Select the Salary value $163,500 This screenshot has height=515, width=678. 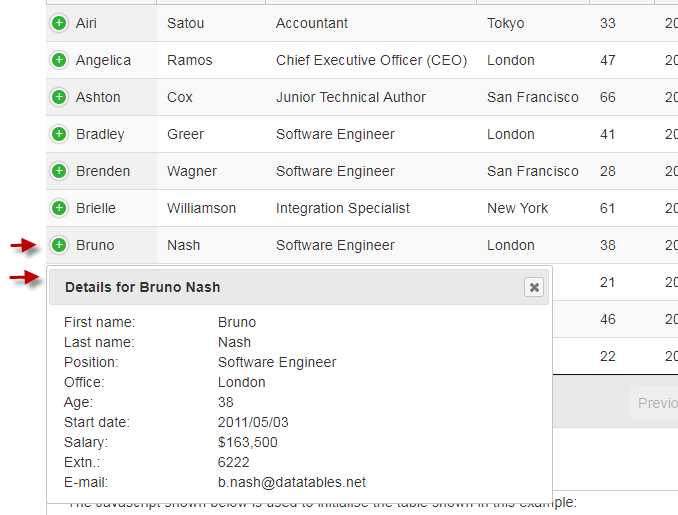[248, 442]
